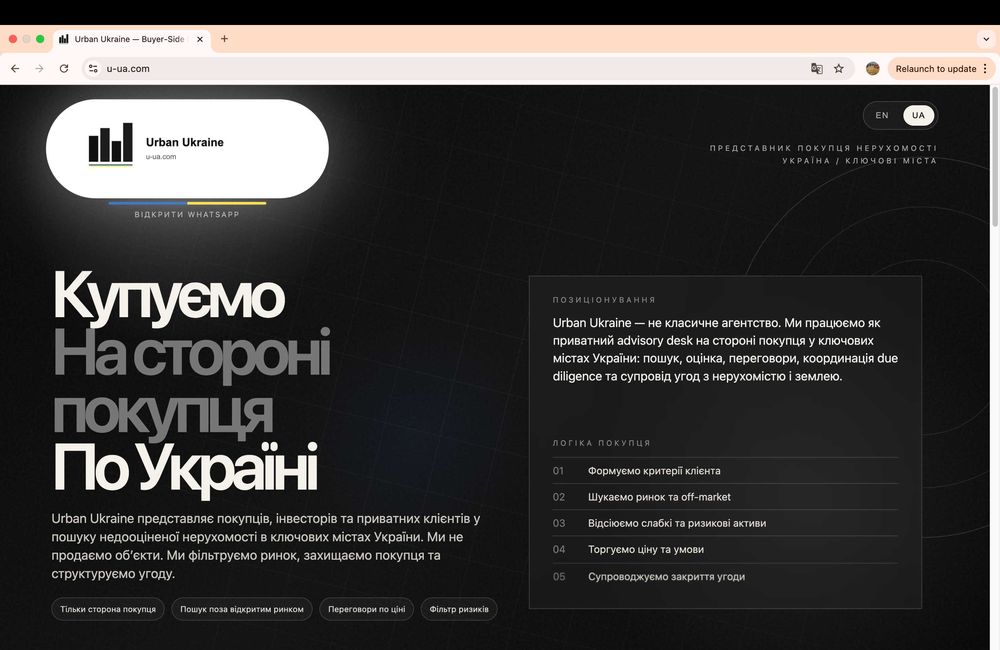The height and width of the screenshot is (650, 1000).
Task: Click step 04 Торгуємо ціну та умови
Action: [x=725, y=549]
